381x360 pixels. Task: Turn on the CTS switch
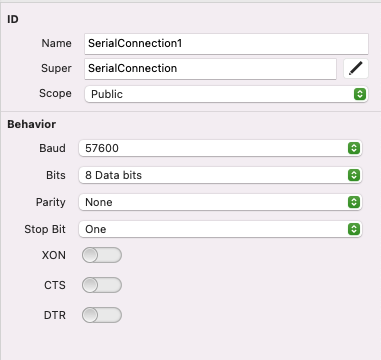102,285
